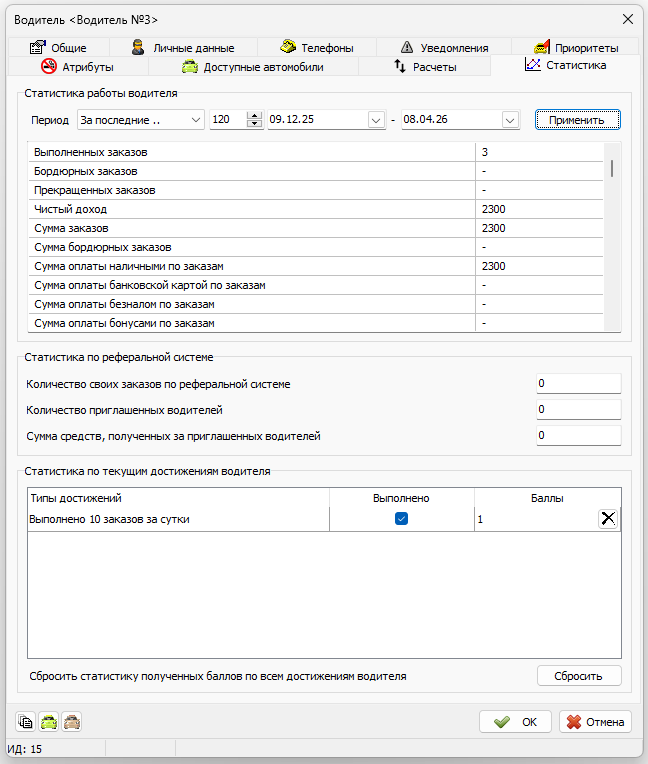
Task: Open the start date 09.12.25 calendar dropdown
Action: point(376,120)
